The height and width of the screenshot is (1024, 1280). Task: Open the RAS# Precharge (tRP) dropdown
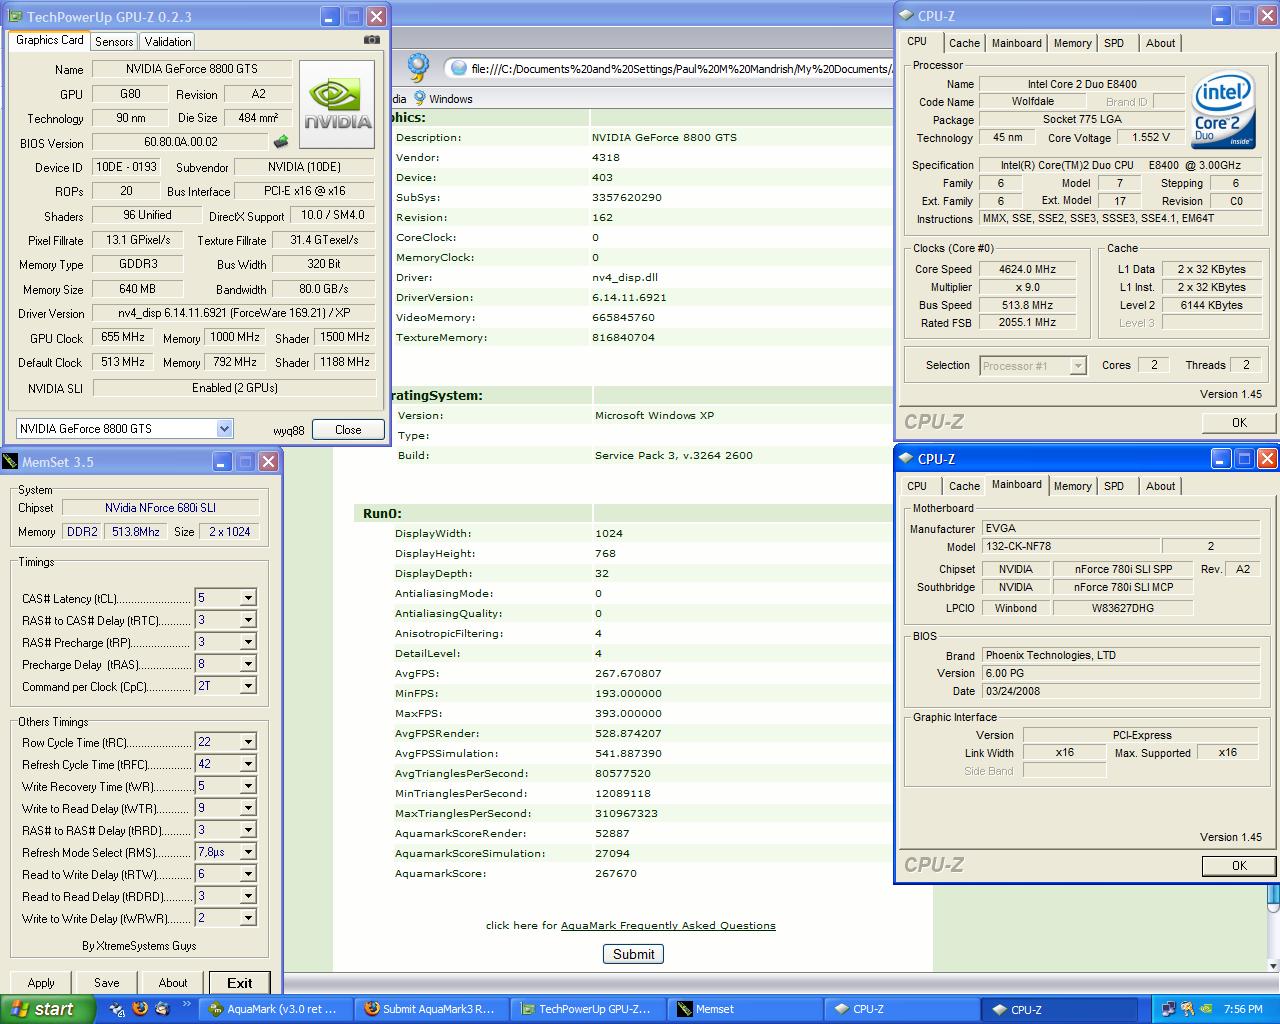pyautogui.click(x=248, y=642)
